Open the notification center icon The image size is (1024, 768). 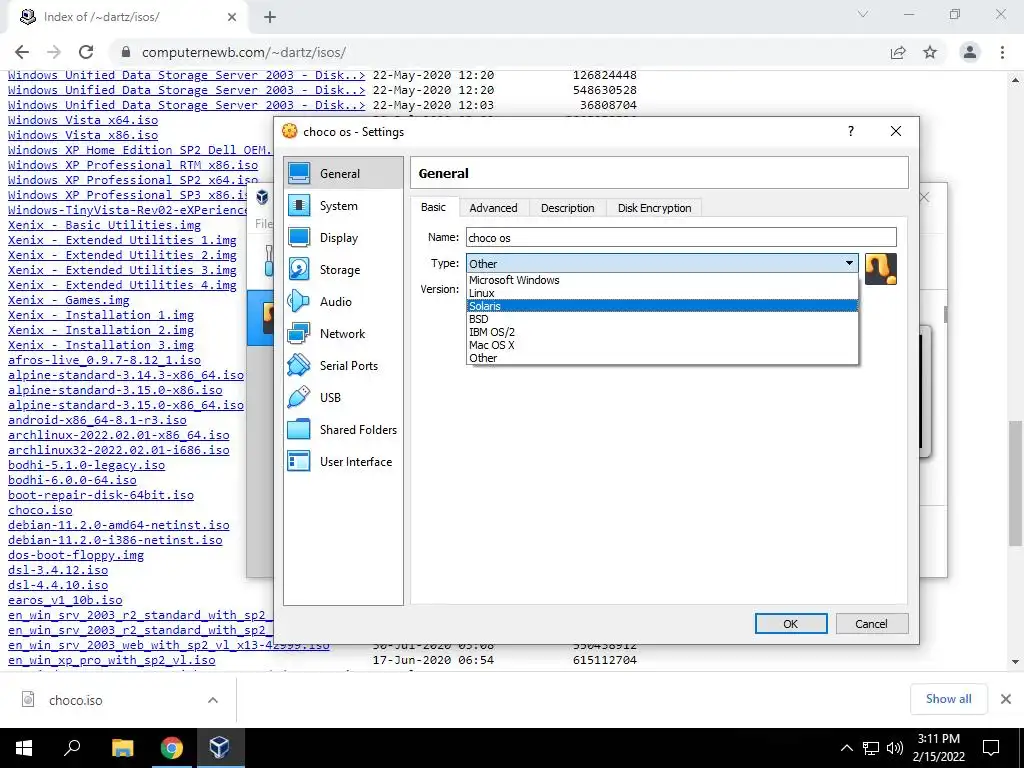click(x=991, y=748)
